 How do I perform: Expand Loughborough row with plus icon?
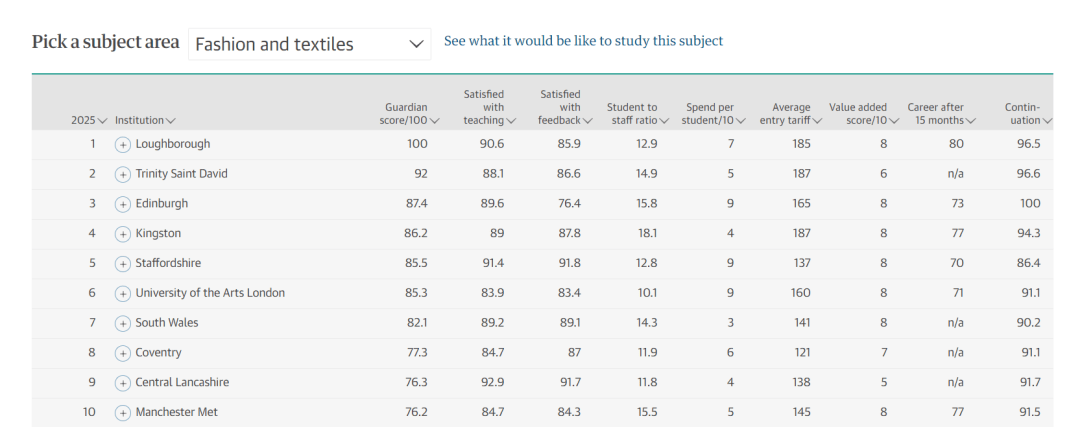point(123,145)
